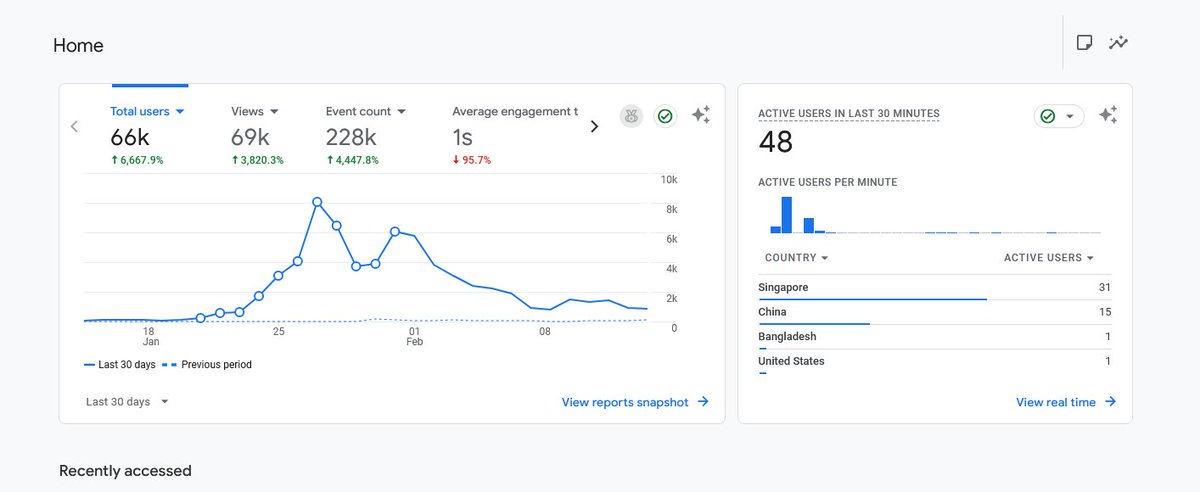Open Event count metric dropdown
This screenshot has height=492, width=1200.
[366, 112]
